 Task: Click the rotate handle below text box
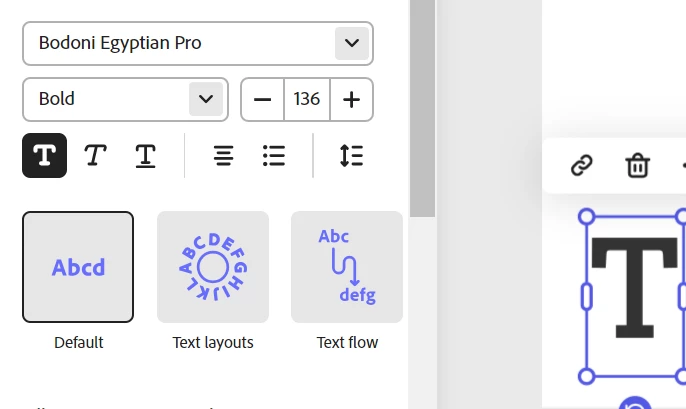click(x=635, y=403)
